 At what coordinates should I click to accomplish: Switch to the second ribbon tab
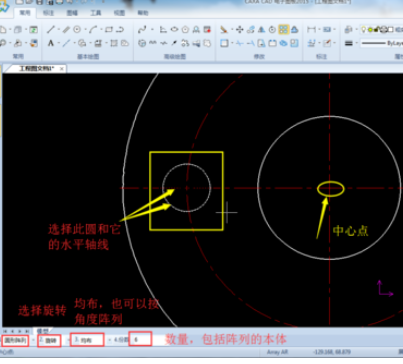(x=49, y=13)
